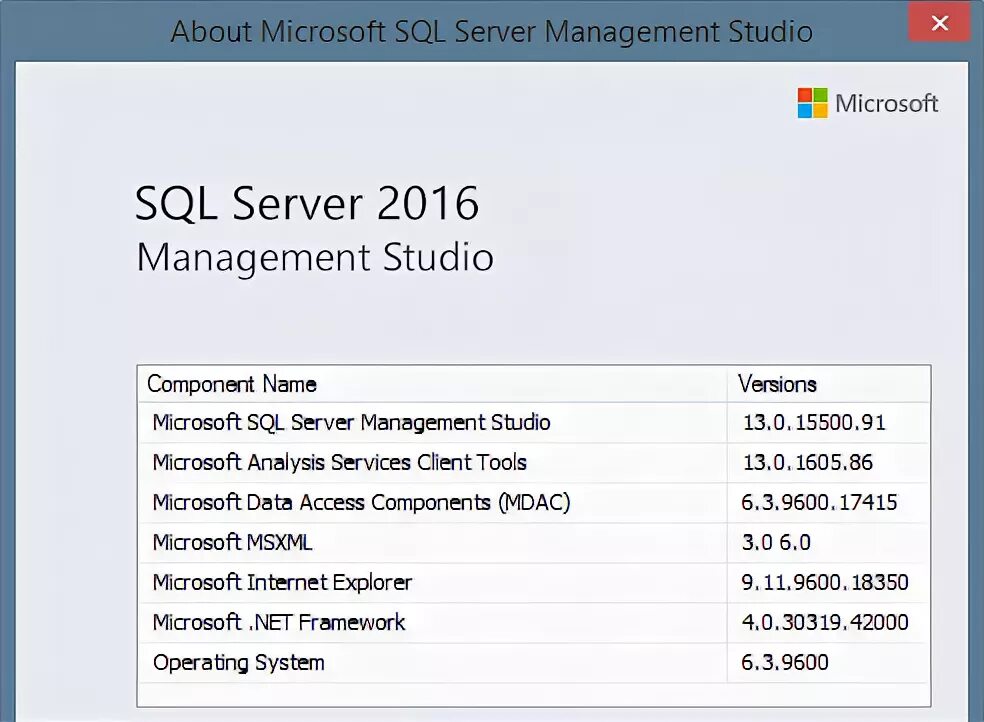Screen dimensions: 984x722
Task: Select the Microsoft .NET Framework row
Action: [x=279, y=622]
